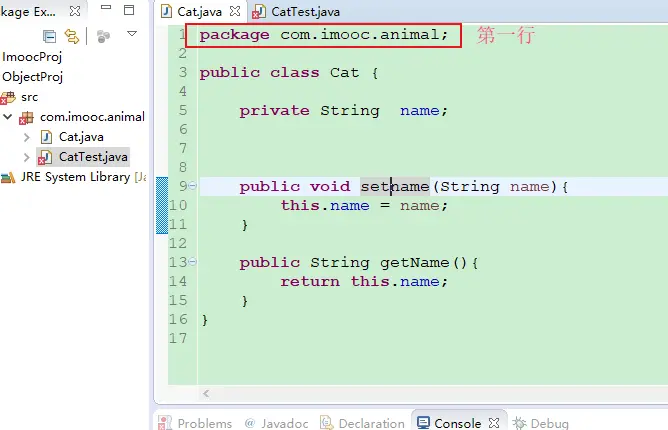Maximize the Package Explorer panel
This screenshot has width=668, height=430.
pos(129,10)
